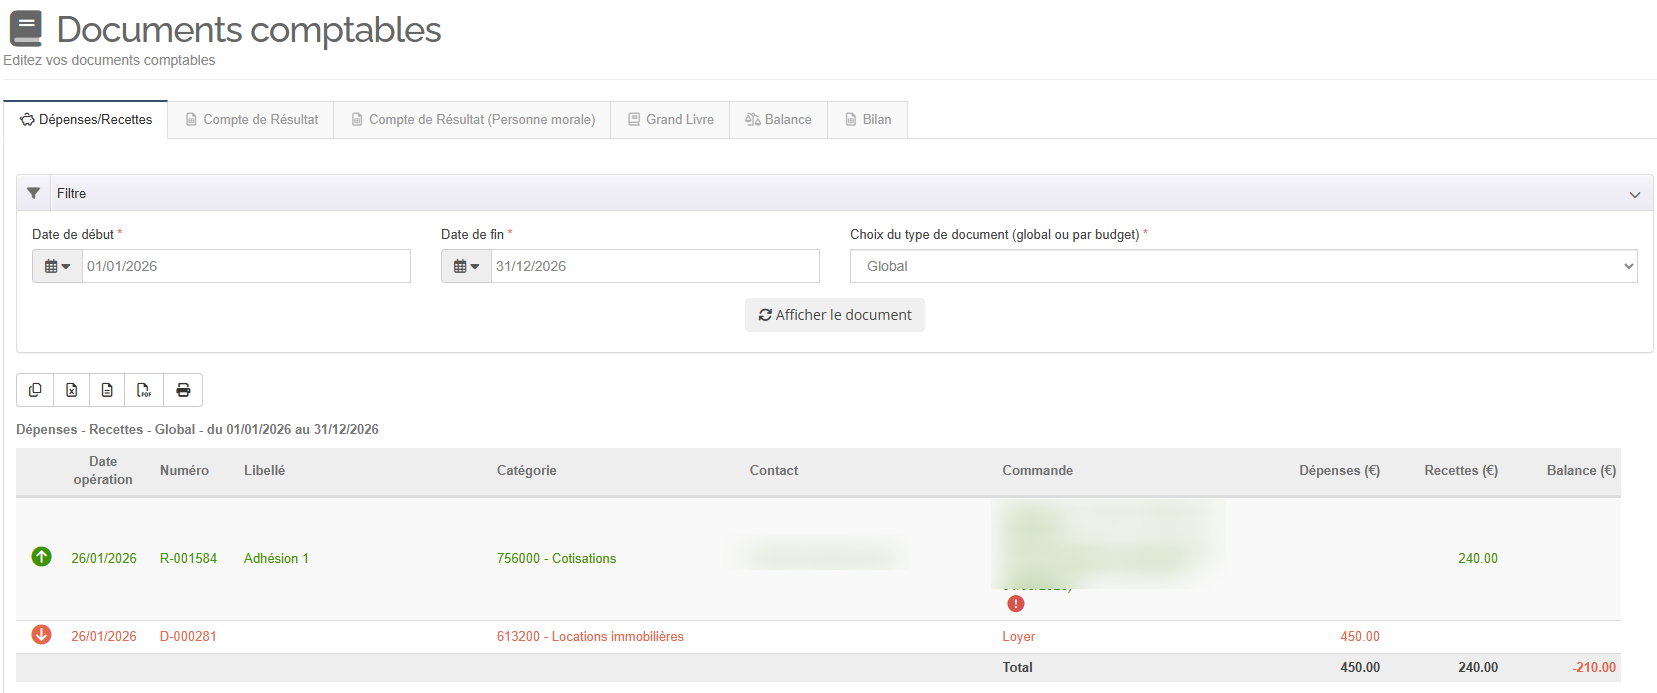This screenshot has height=693, width=1657.
Task: Collapse the Filtre panel using the chevron
Action: point(1634,194)
